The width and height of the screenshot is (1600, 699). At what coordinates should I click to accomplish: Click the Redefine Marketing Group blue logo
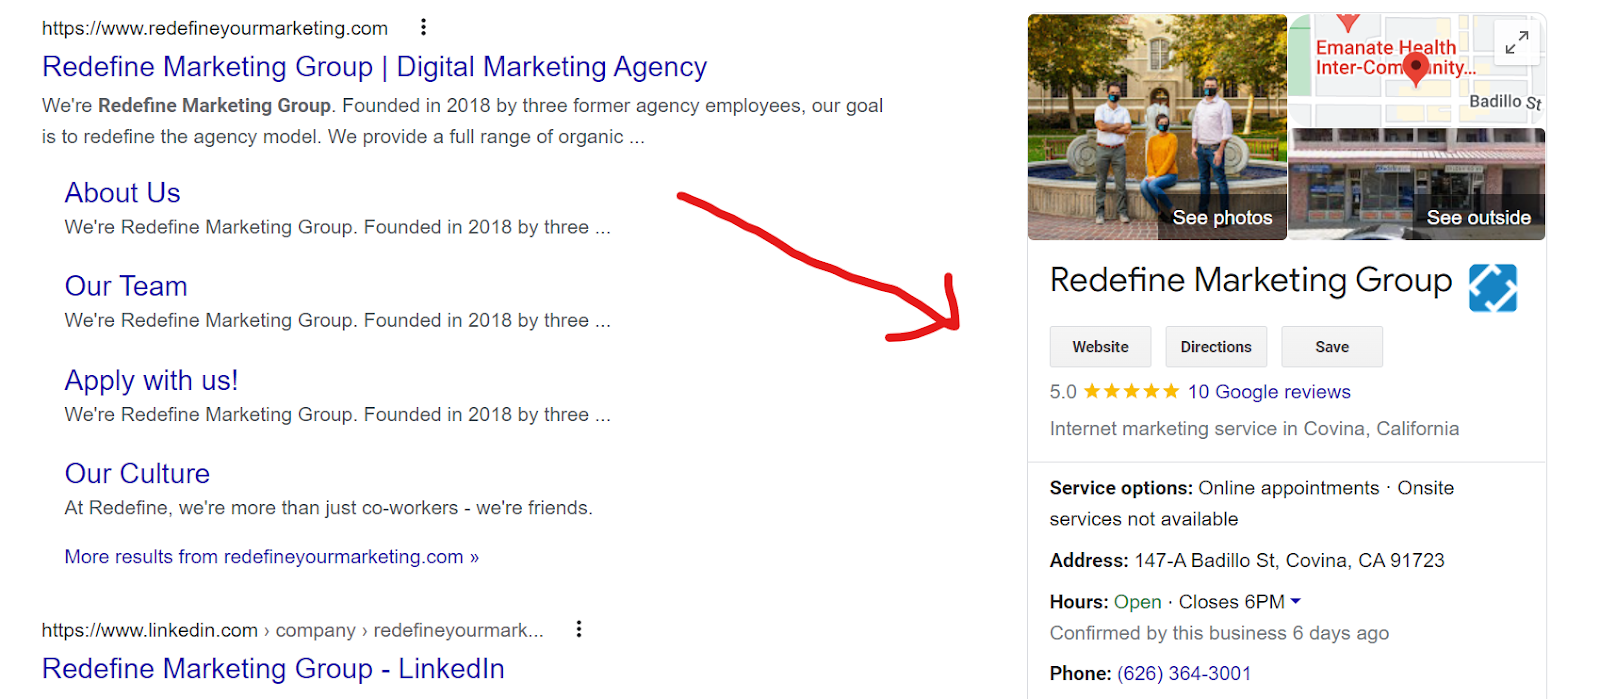pyautogui.click(x=1493, y=288)
